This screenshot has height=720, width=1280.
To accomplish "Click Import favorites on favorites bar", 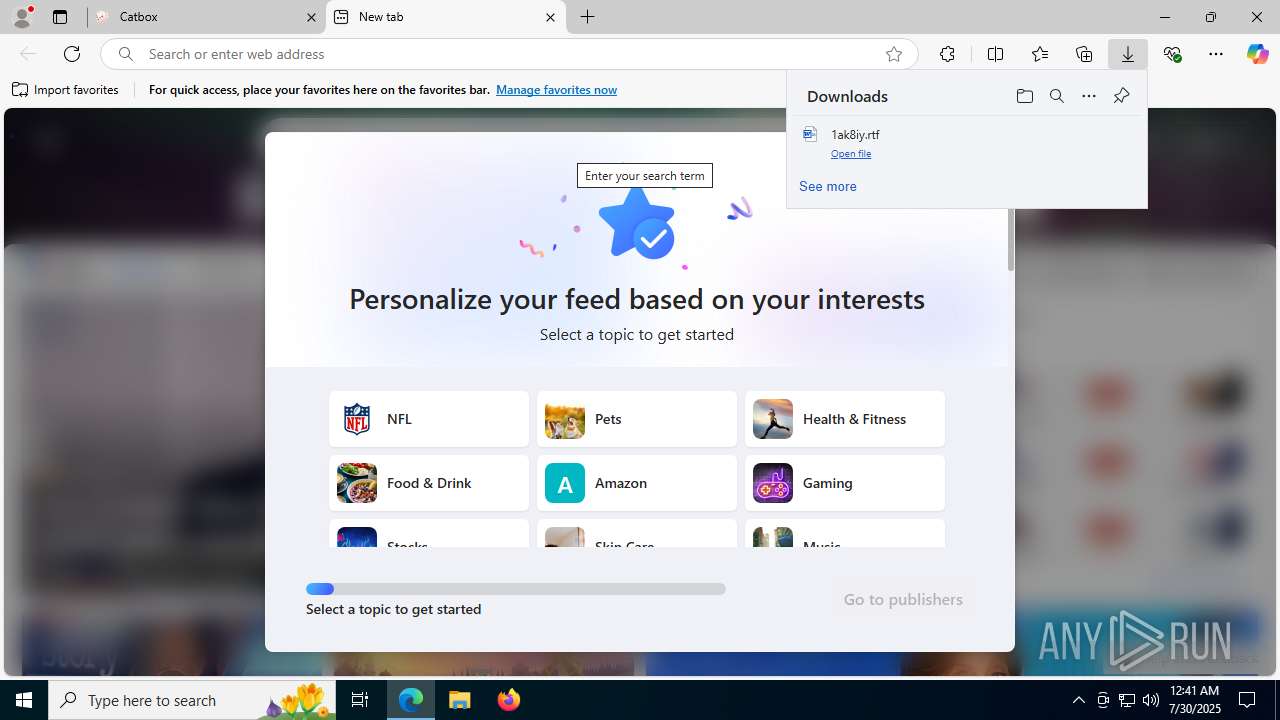I will pos(66,90).
